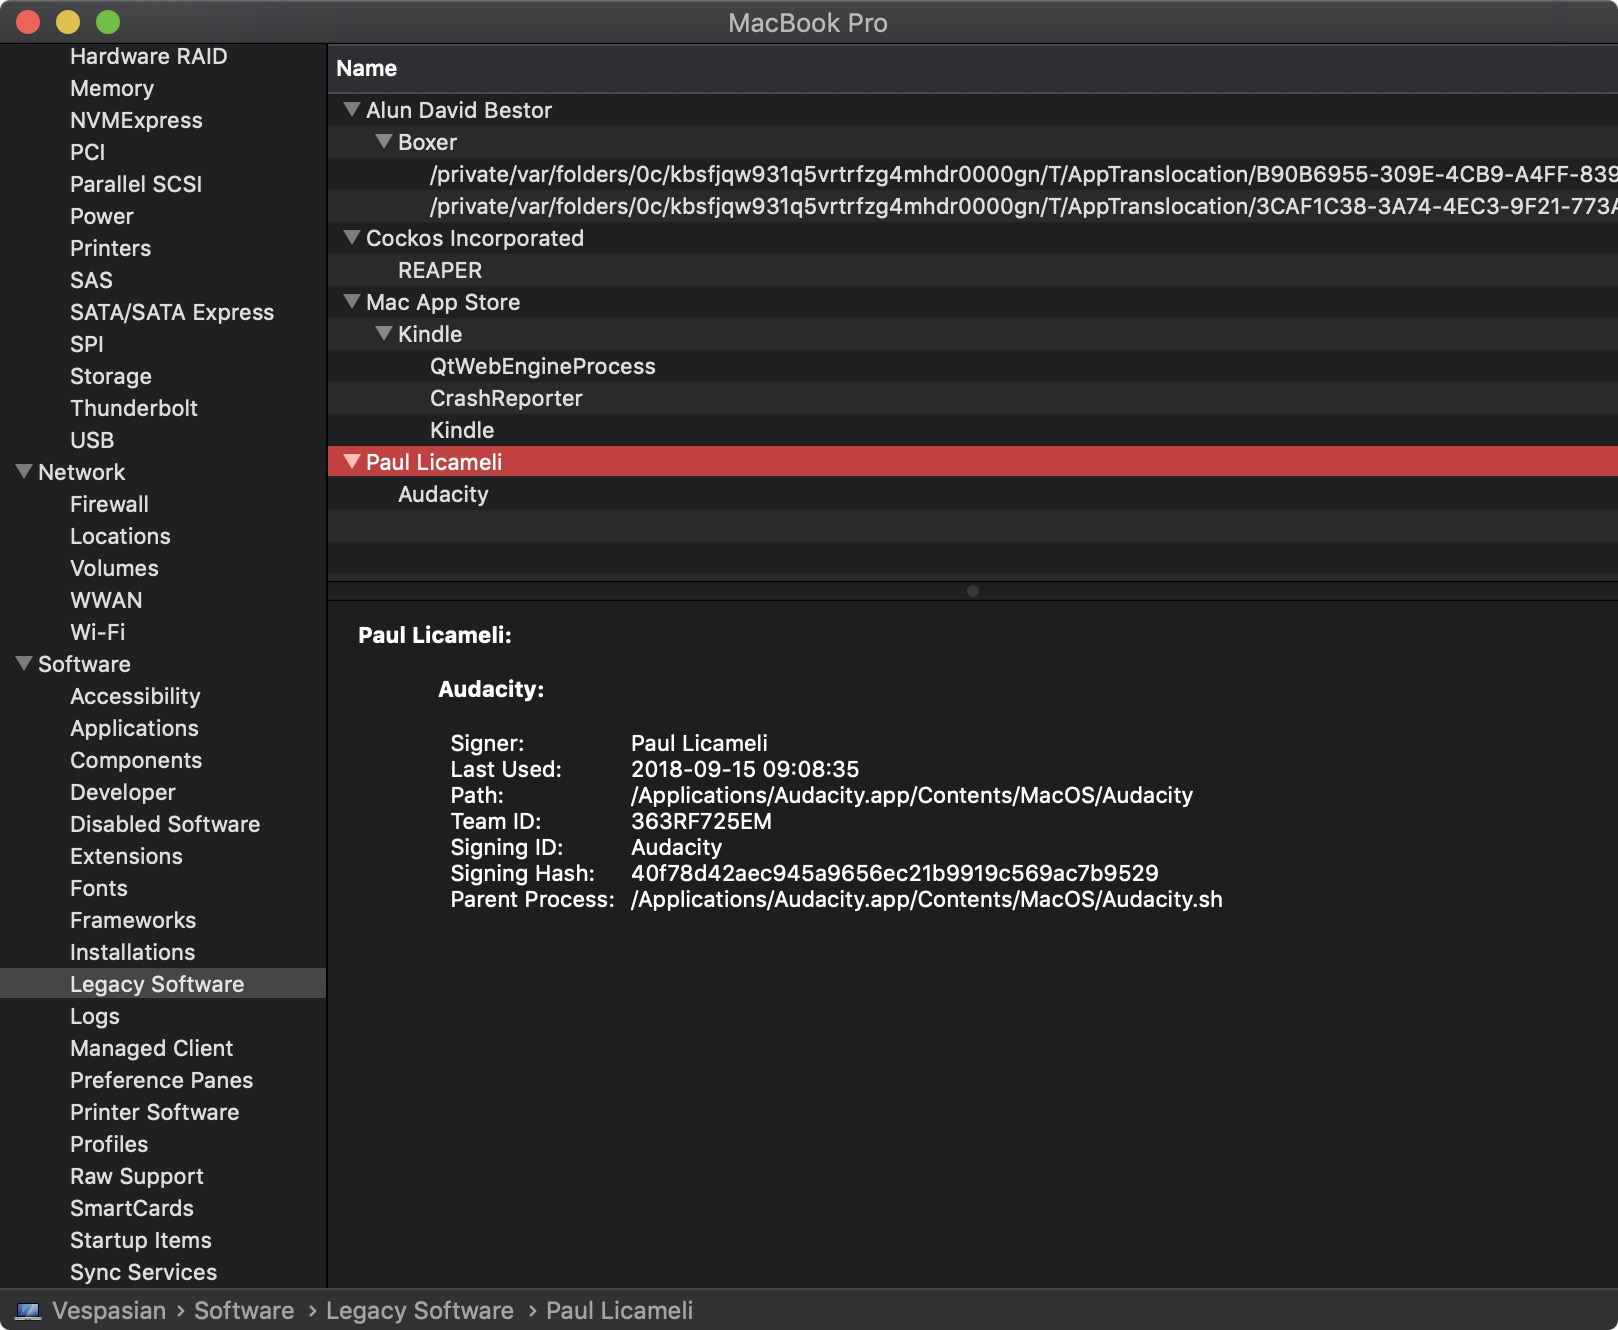Select the REAPER row

click(x=972, y=270)
